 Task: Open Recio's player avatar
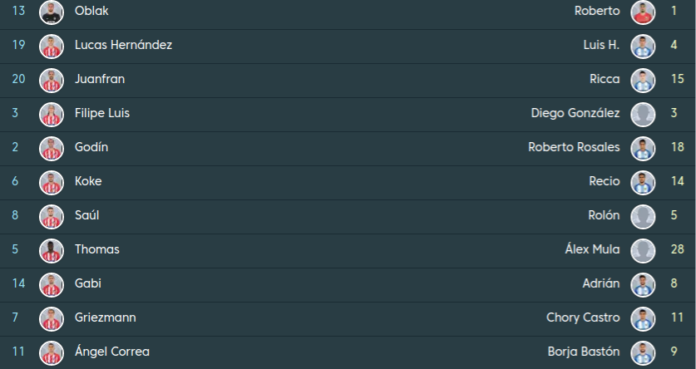(643, 181)
